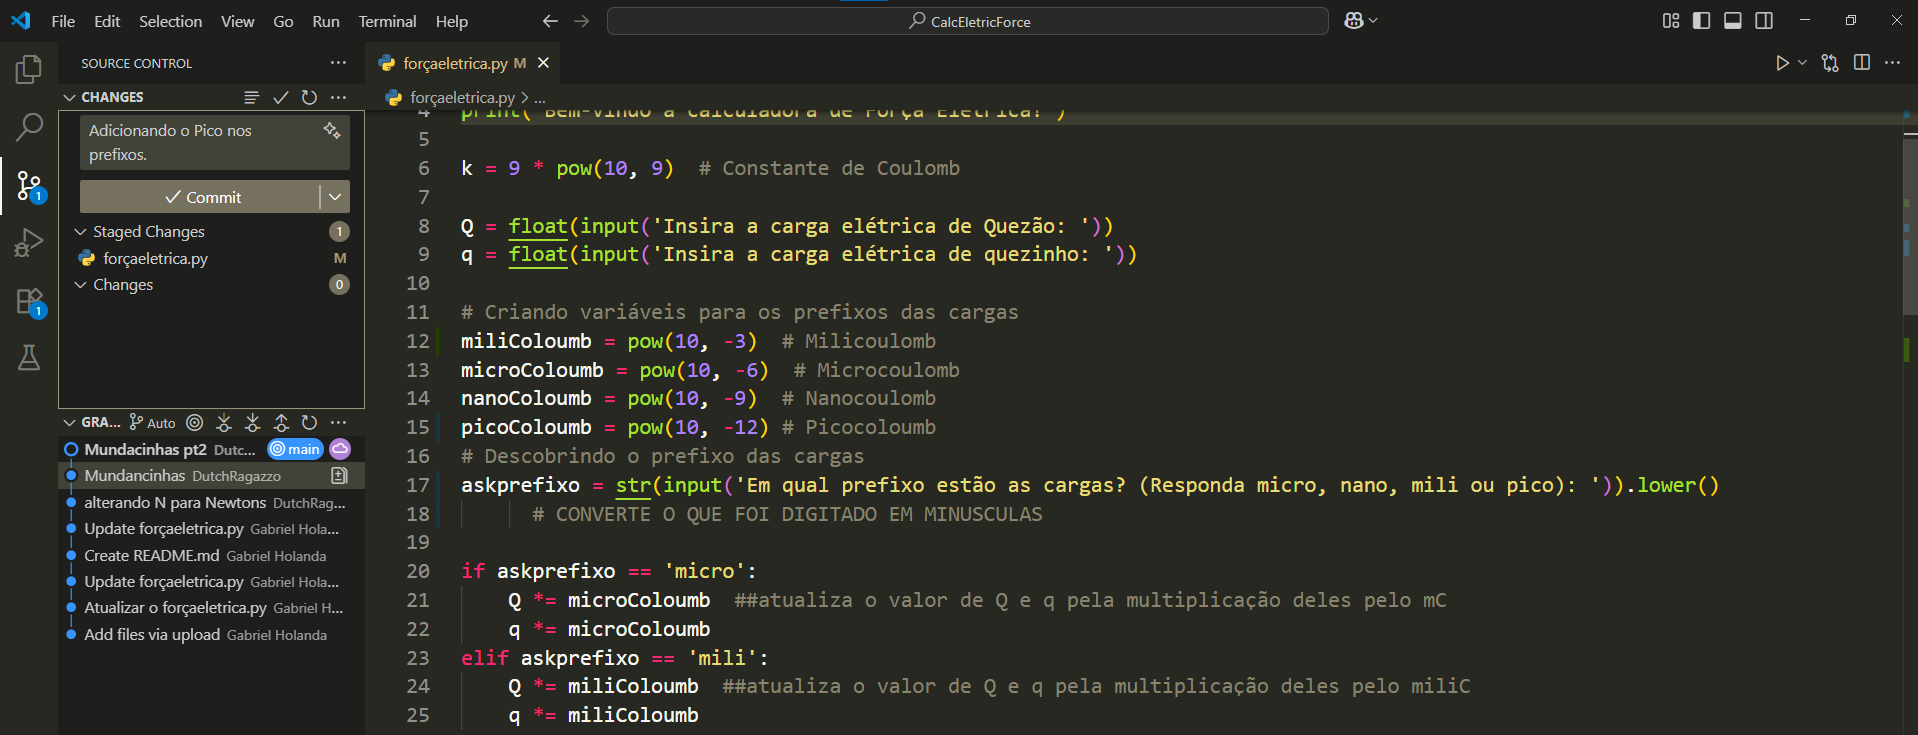Run the Python file with play icon
Viewport: 1918px width, 735px height.
pyautogui.click(x=1782, y=63)
